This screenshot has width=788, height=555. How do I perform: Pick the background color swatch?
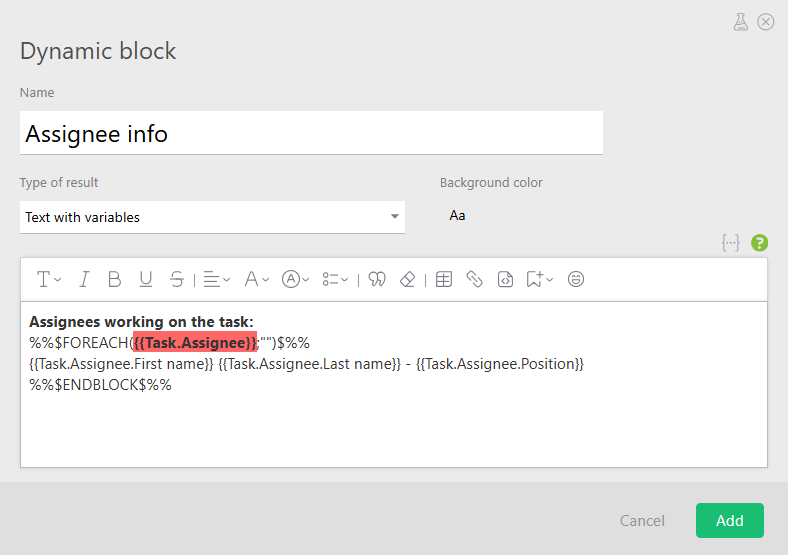(x=457, y=216)
